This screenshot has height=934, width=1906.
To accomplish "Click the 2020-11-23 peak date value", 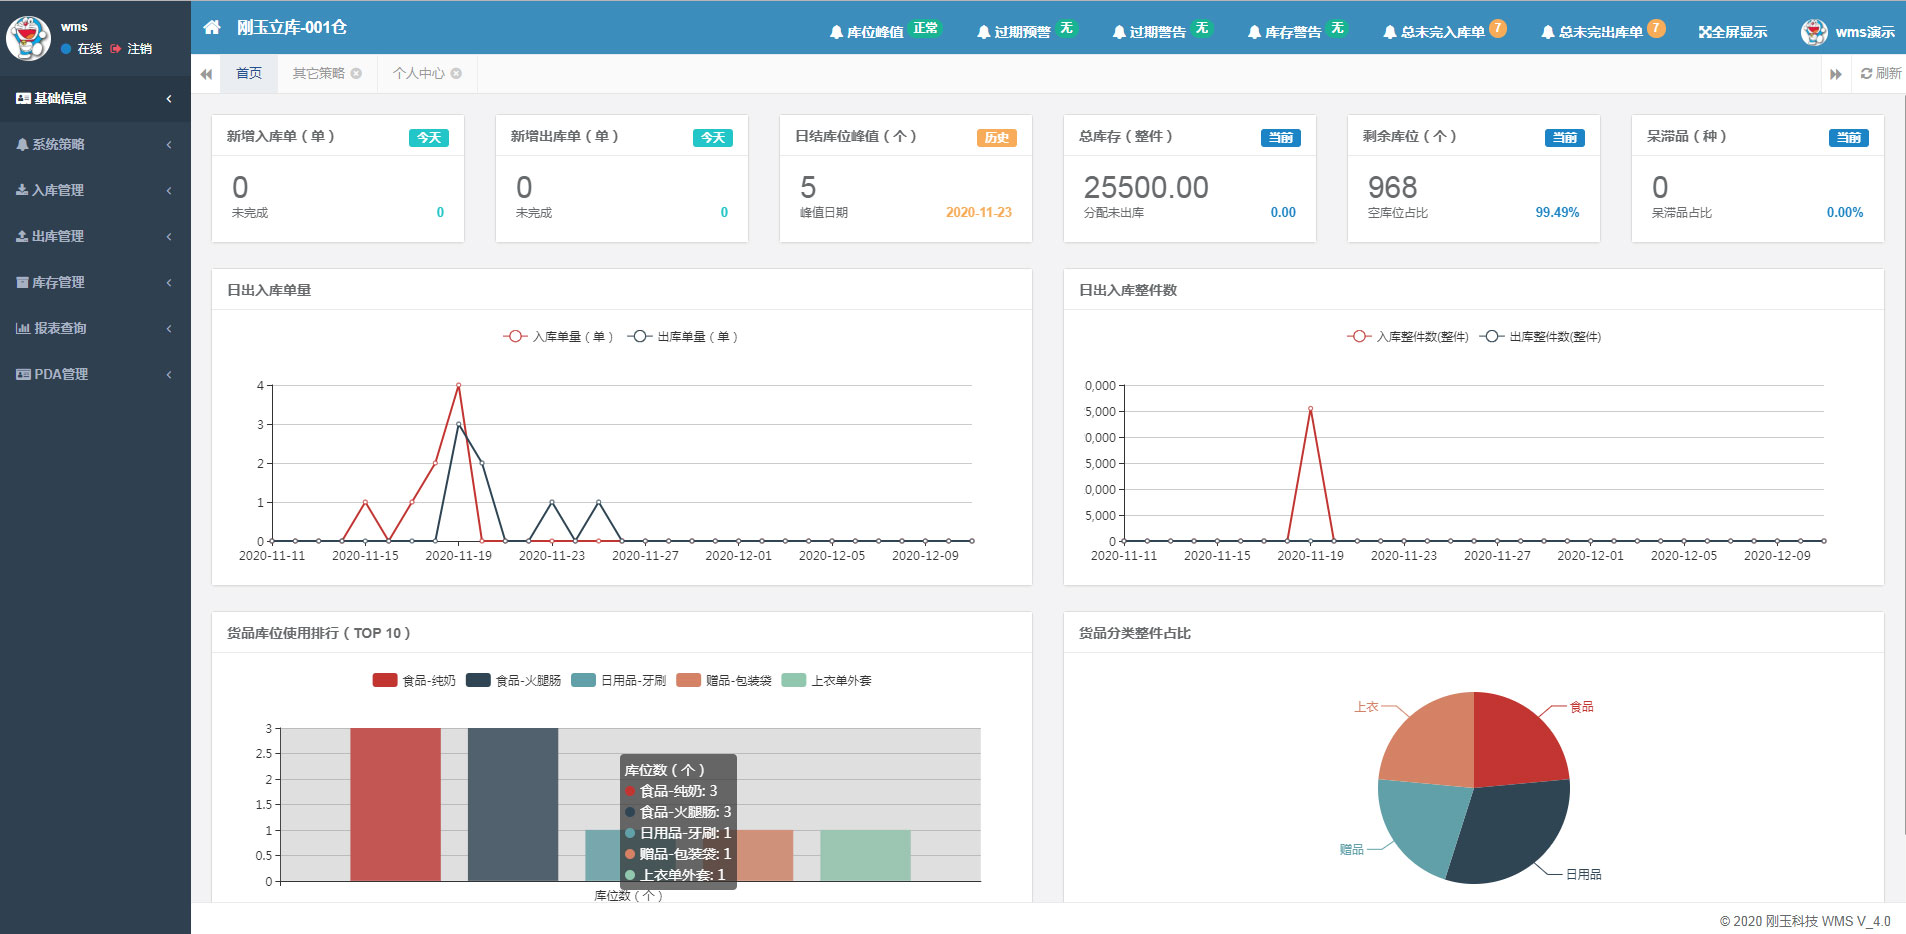I will 979,212.
